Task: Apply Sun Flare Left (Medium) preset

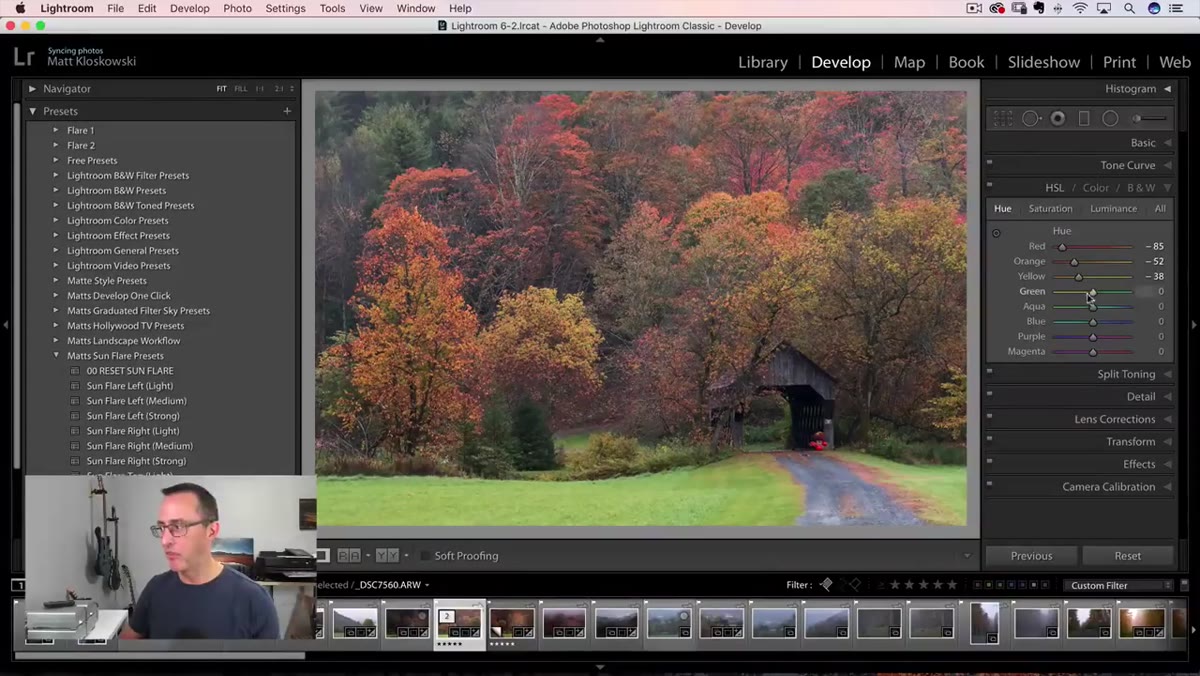Action: coord(136,401)
